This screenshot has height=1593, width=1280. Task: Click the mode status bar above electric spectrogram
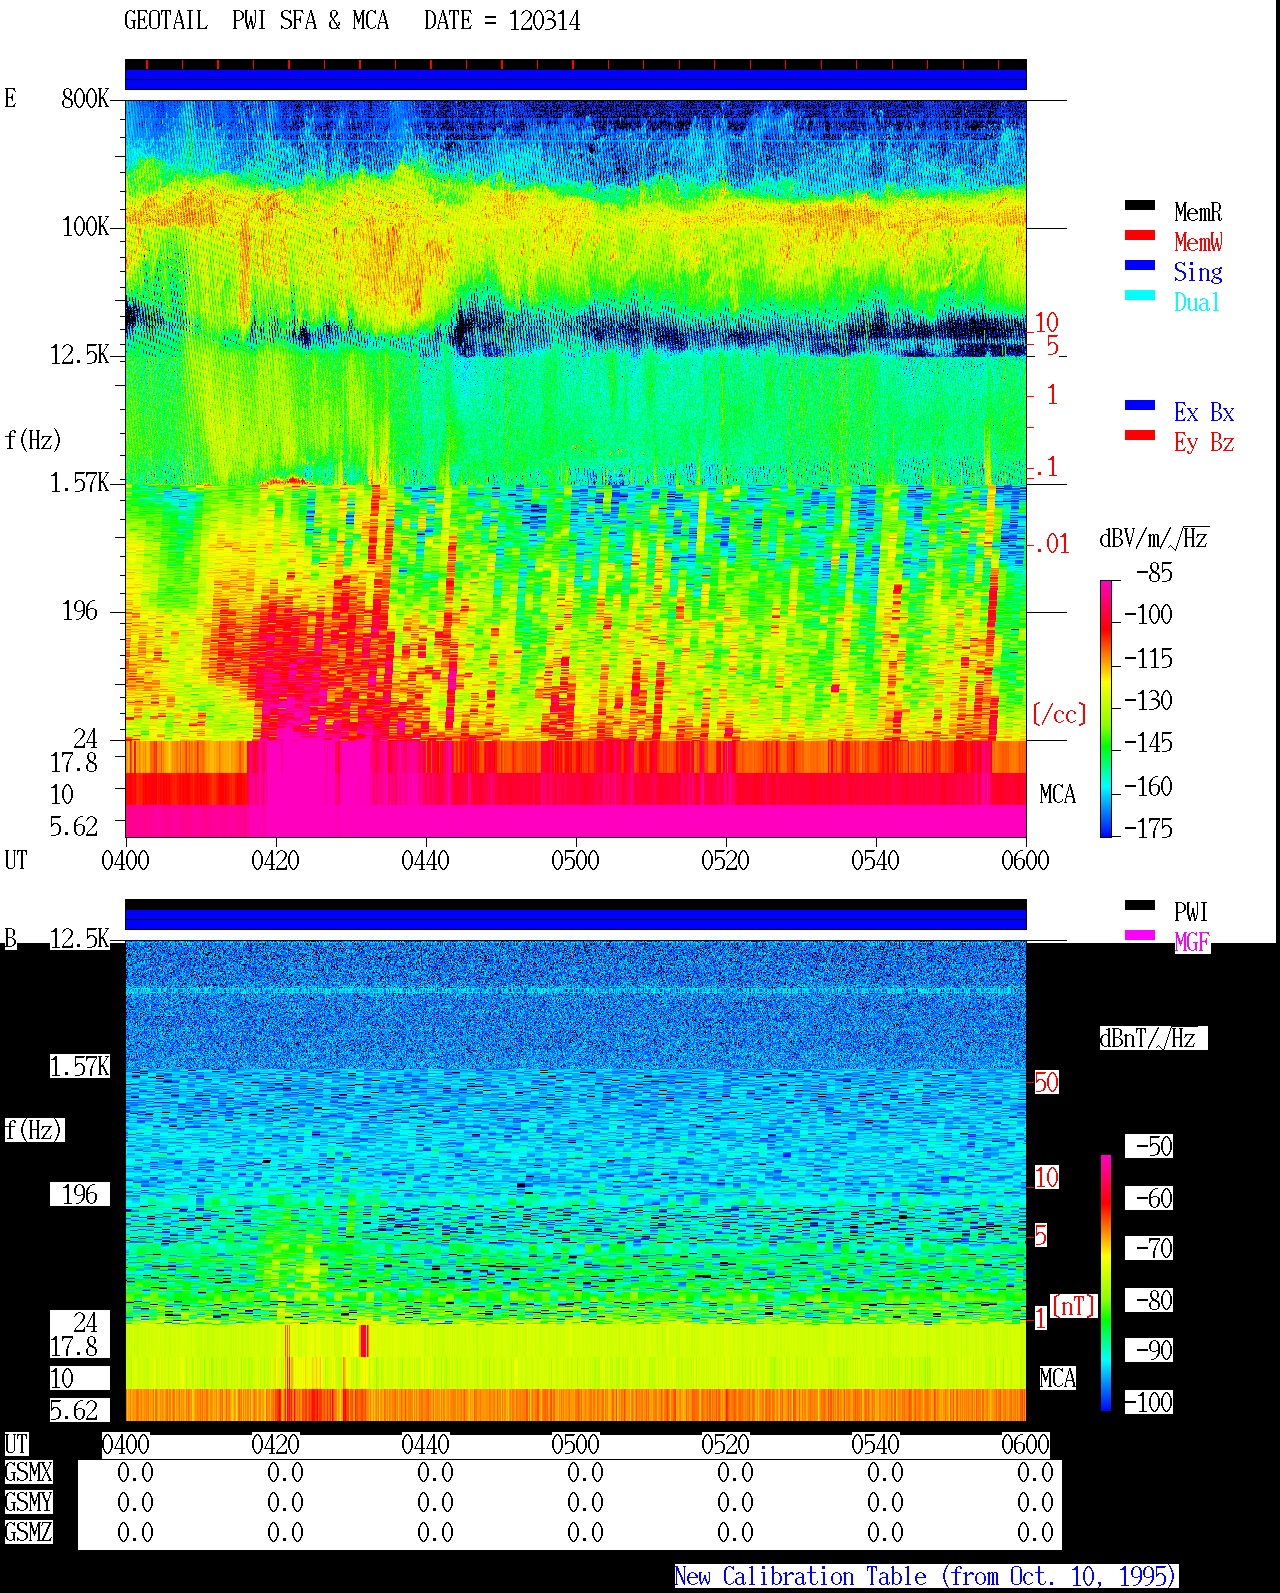coord(575,75)
